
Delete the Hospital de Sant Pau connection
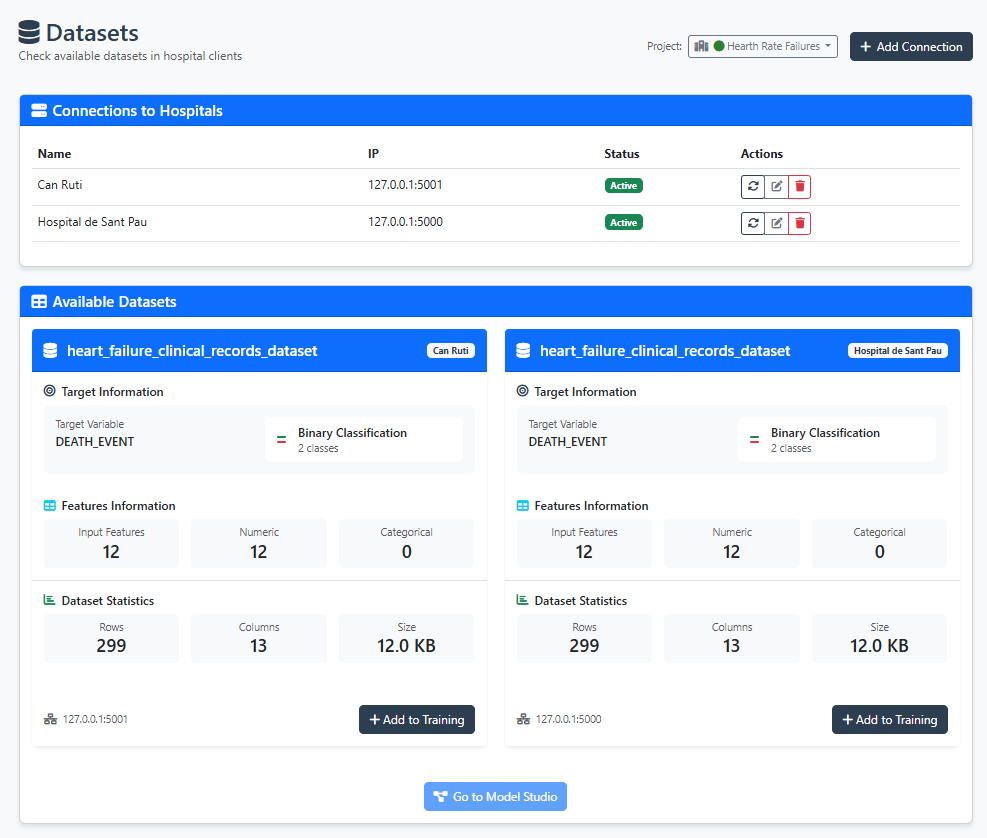[799, 222]
